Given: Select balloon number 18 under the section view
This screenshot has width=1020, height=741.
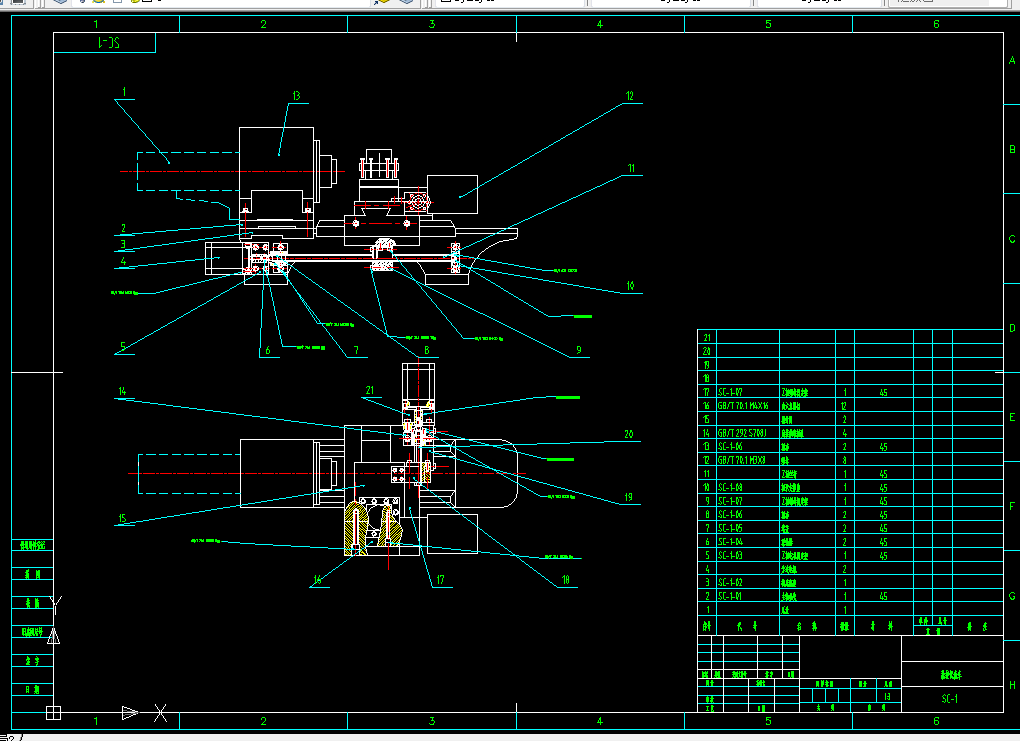Looking at the screenshot, I should pos(565,580).
